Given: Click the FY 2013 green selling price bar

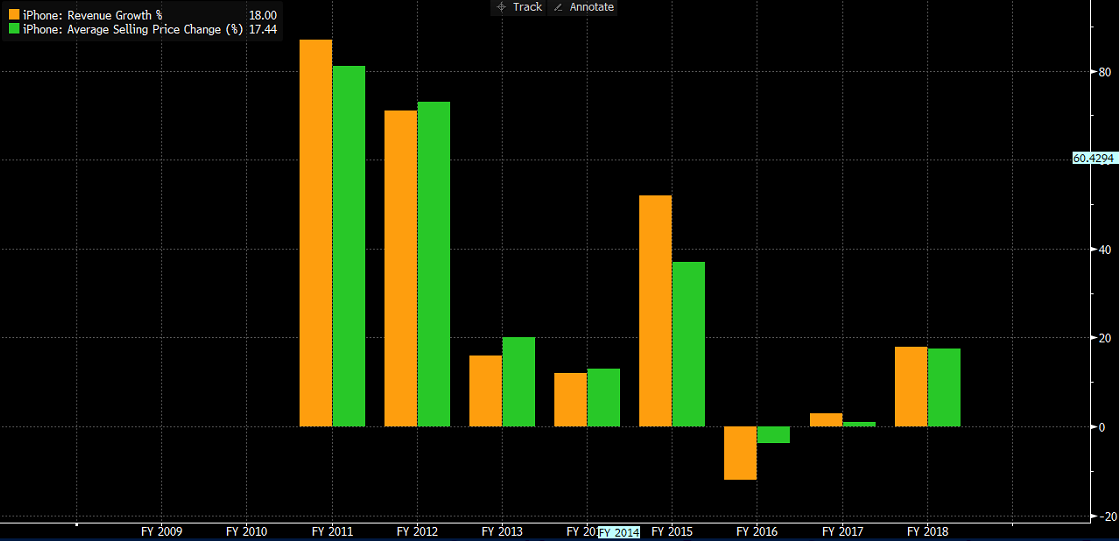Looking at the screenshot, I should [x=519, y=382].
